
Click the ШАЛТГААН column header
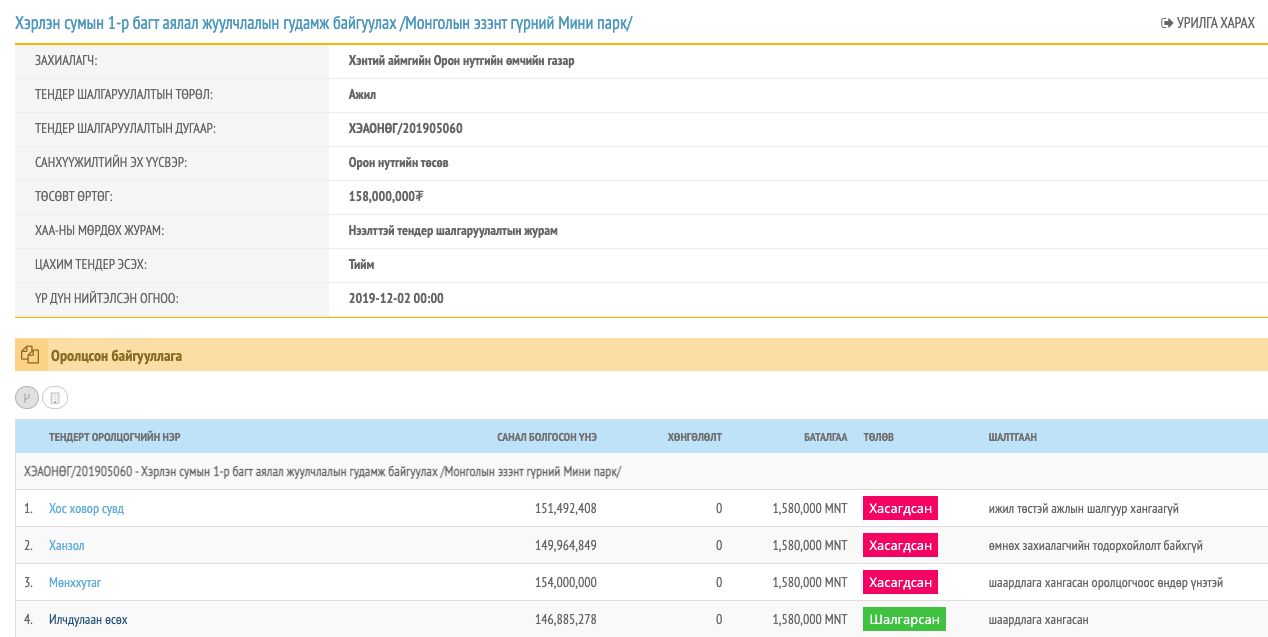coord(1012,437)
